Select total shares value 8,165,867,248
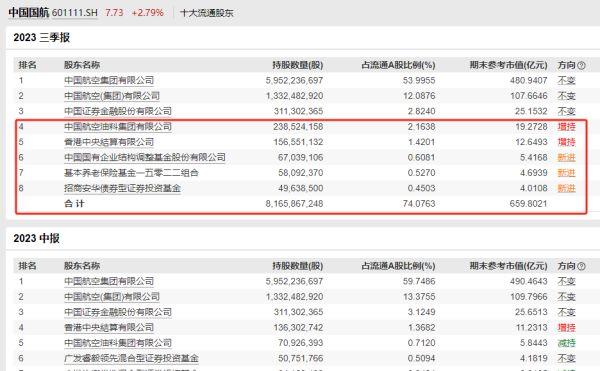Viewport: 600px width, 371px height. [x=294, y=204]
